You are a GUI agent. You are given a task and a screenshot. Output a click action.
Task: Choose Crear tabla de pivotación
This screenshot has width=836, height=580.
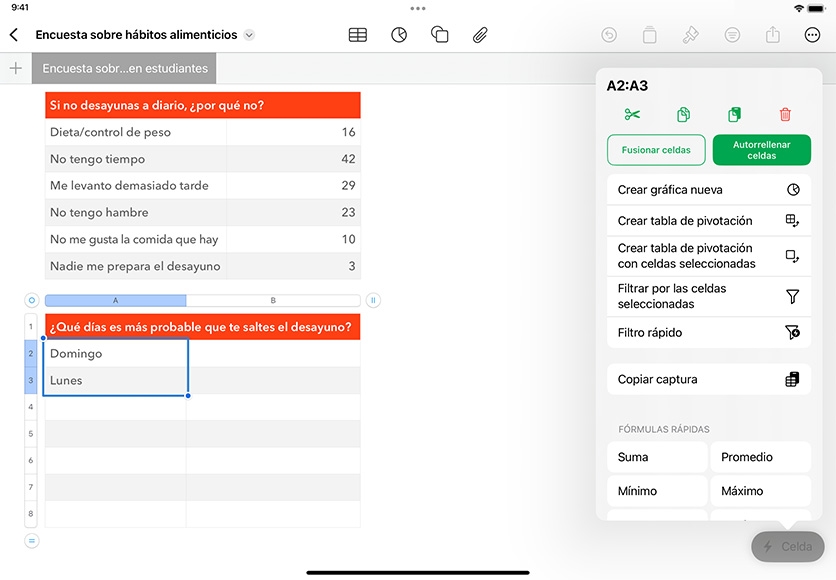[x=709, y=221]
